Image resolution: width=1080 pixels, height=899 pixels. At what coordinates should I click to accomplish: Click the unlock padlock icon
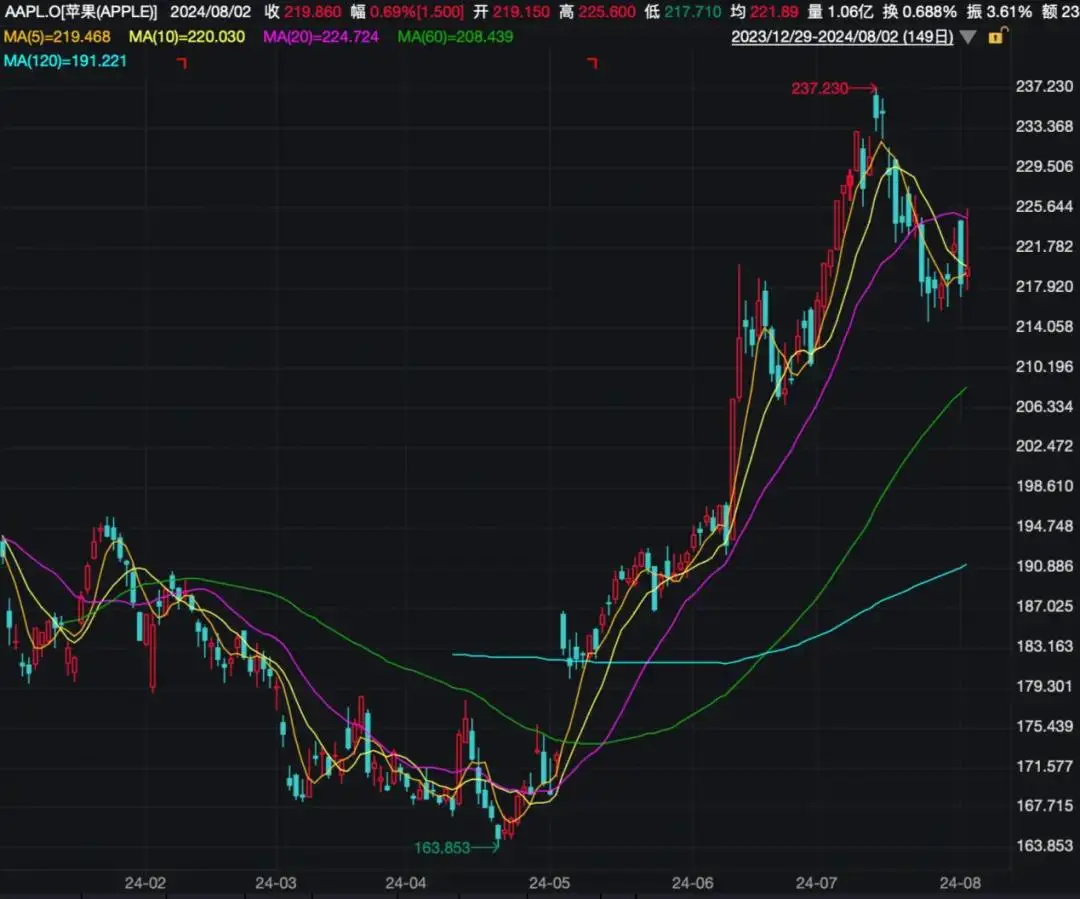996,37
